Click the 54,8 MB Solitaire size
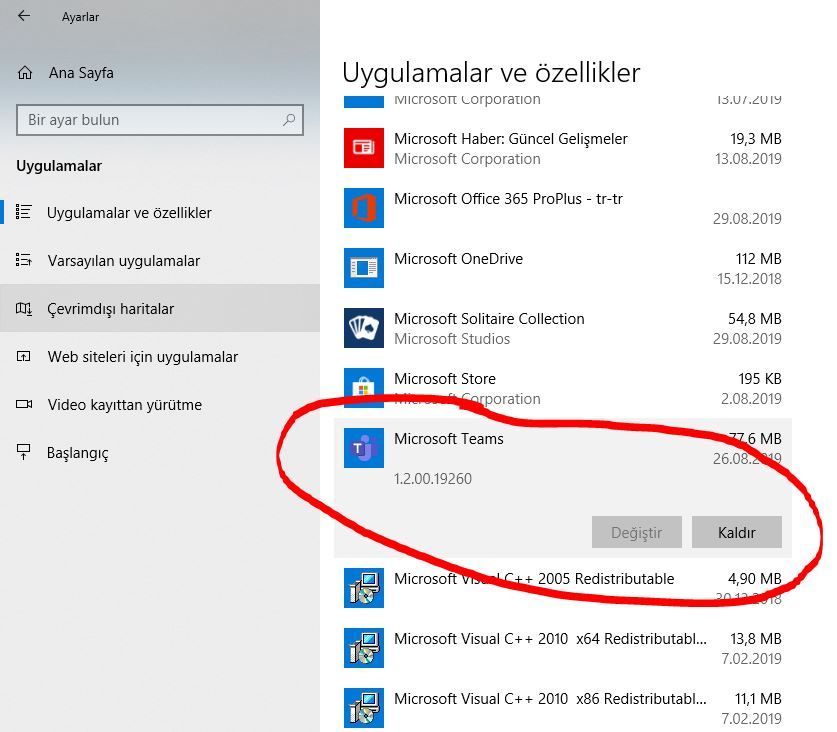This screenshot has width=837, height=732. point(754,319)
